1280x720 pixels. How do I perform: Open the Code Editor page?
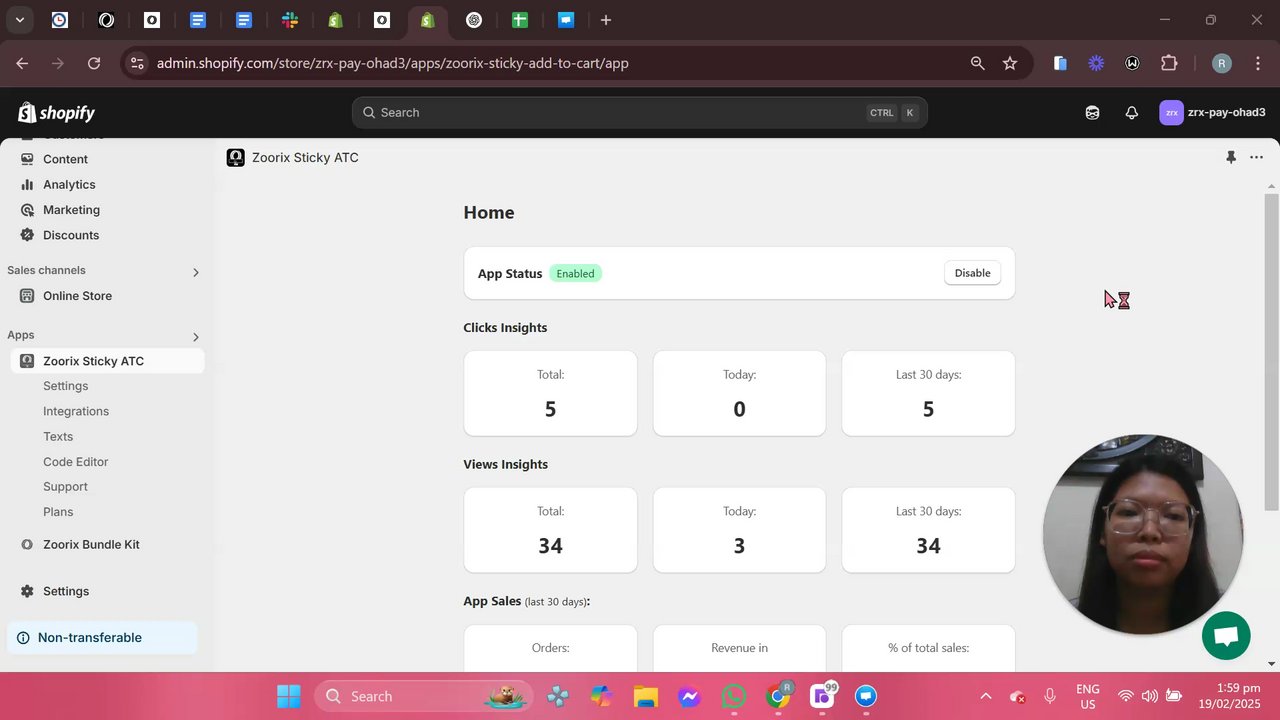75,462
